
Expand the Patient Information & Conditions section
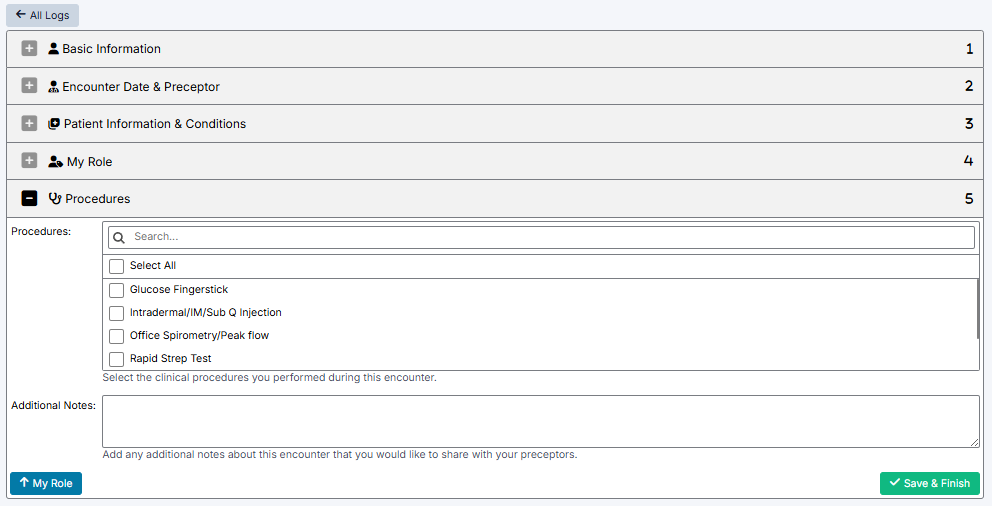[29, 124]
